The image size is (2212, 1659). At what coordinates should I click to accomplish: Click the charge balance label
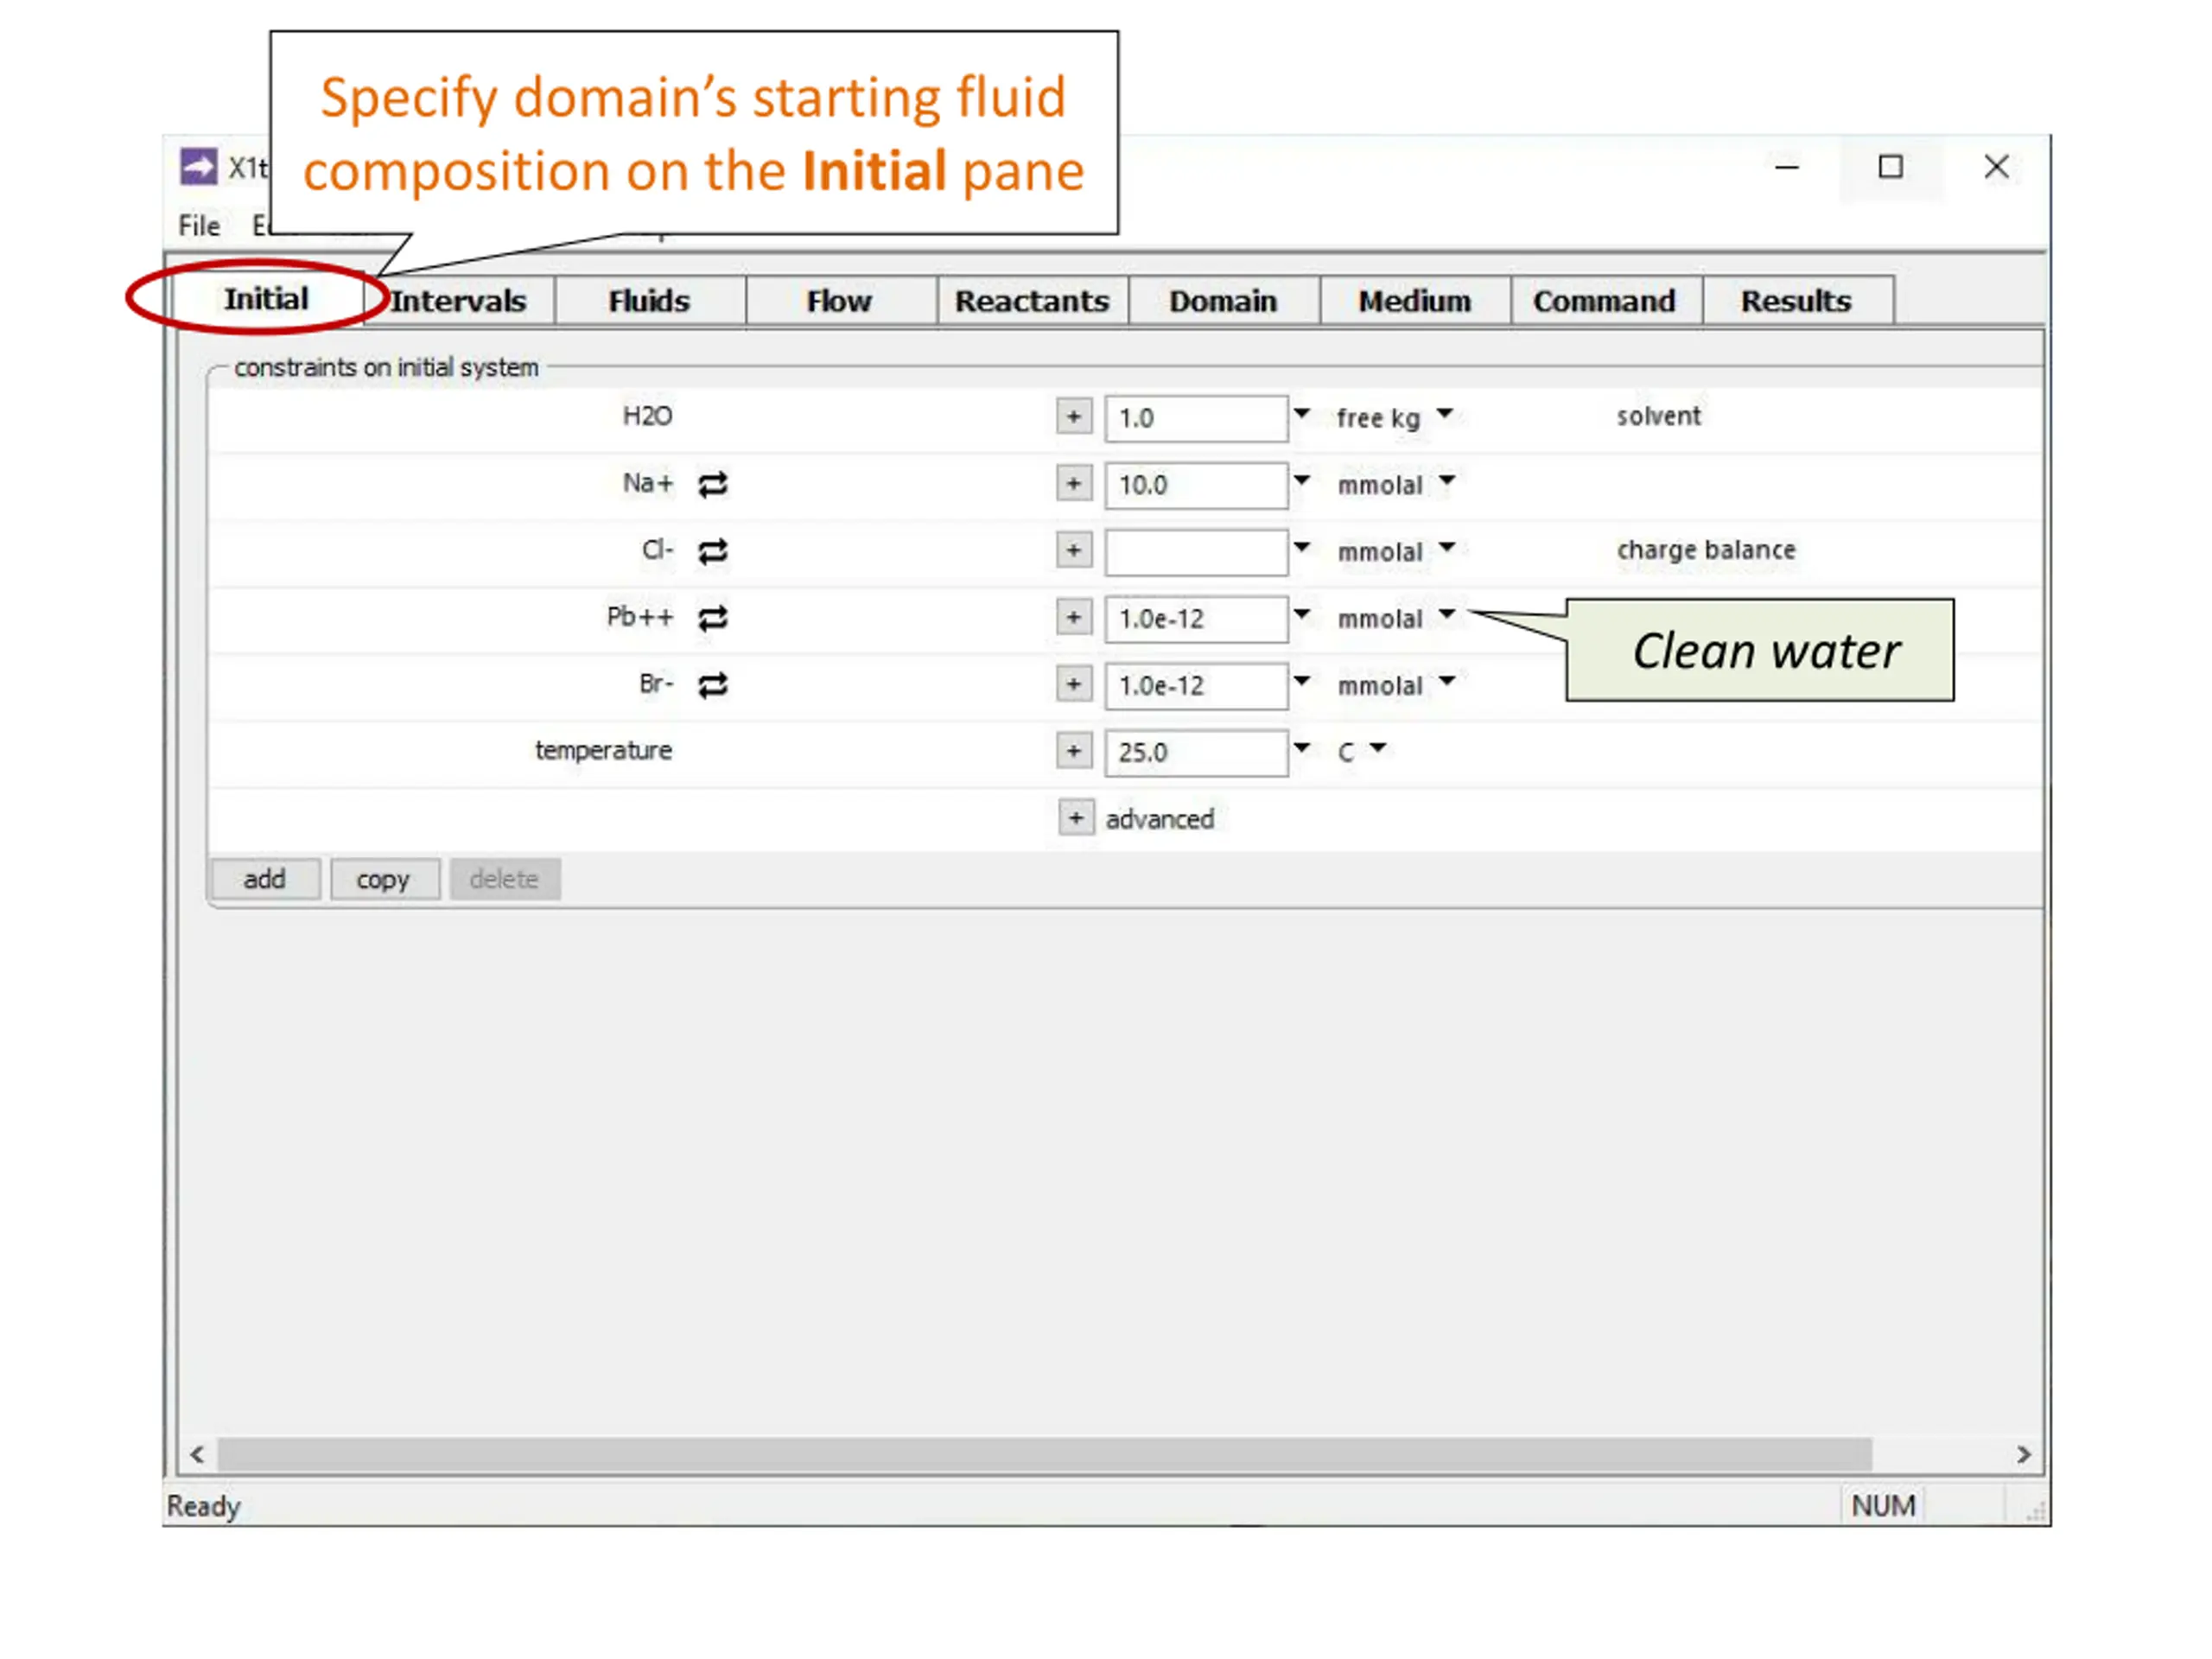click(1706, 550)
